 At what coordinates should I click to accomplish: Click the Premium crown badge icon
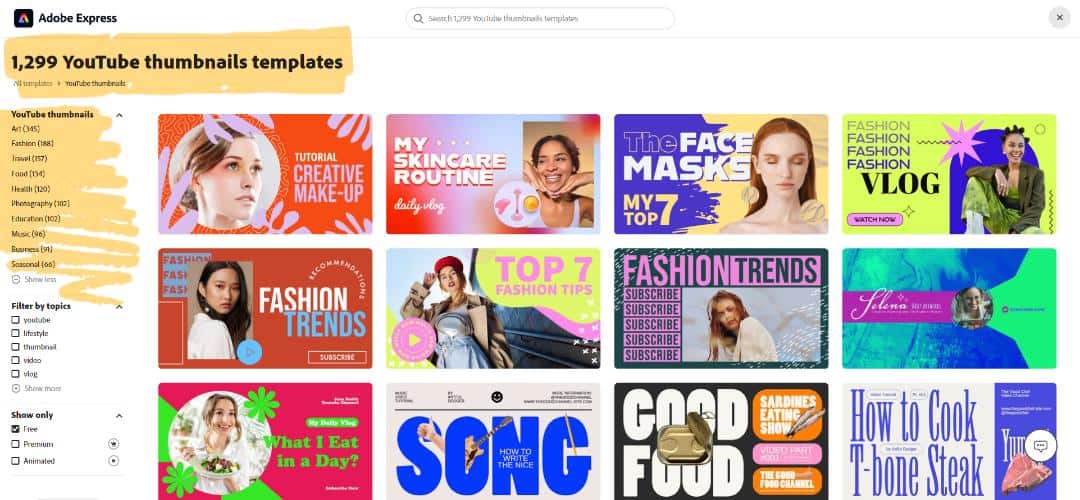(114, 444)
